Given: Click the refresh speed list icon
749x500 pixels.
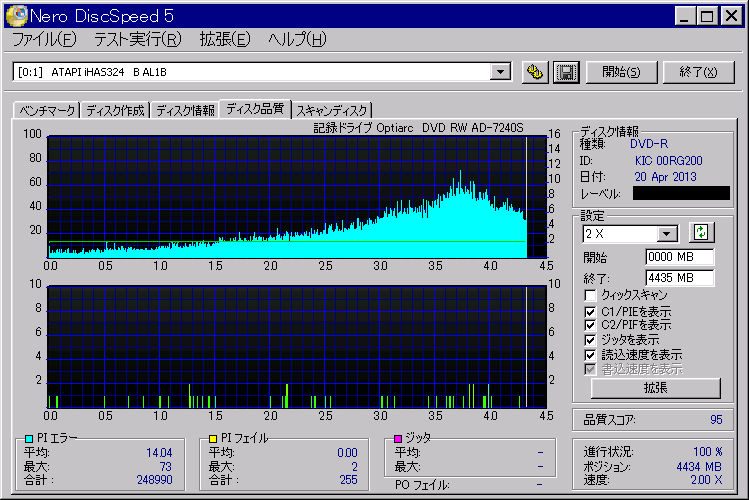Looking at the screenshot, I should pyautogui.click(x=701, y=233).
